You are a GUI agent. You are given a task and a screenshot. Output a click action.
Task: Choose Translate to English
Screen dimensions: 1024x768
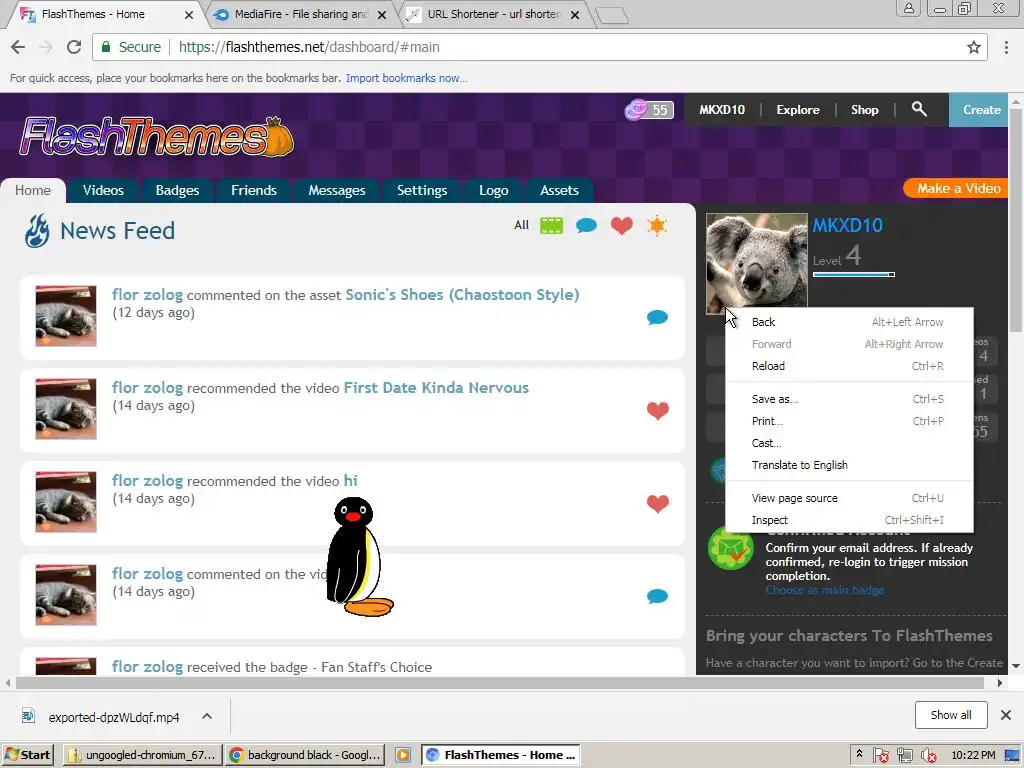(x=848, y=465)
